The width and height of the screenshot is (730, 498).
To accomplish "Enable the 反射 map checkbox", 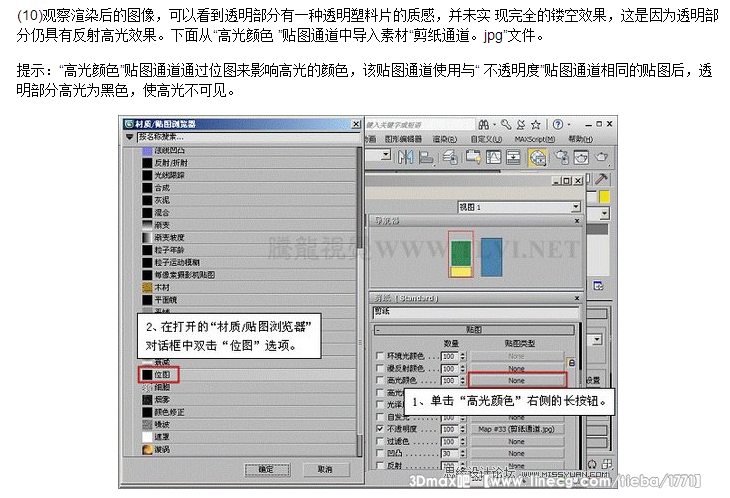I will pyautogui.click(x=380, y=465).
